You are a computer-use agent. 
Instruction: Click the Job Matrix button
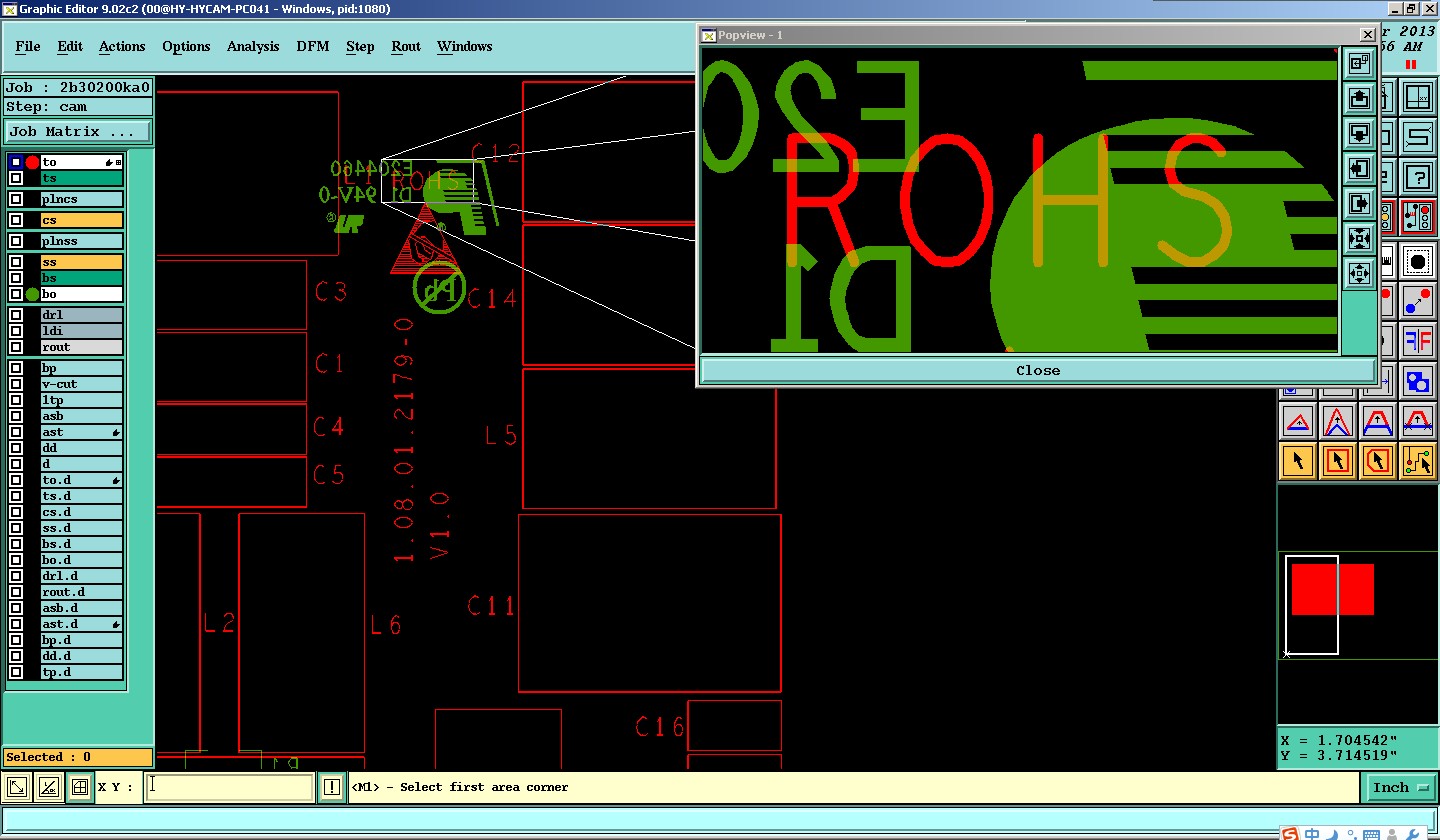[78, 132]
